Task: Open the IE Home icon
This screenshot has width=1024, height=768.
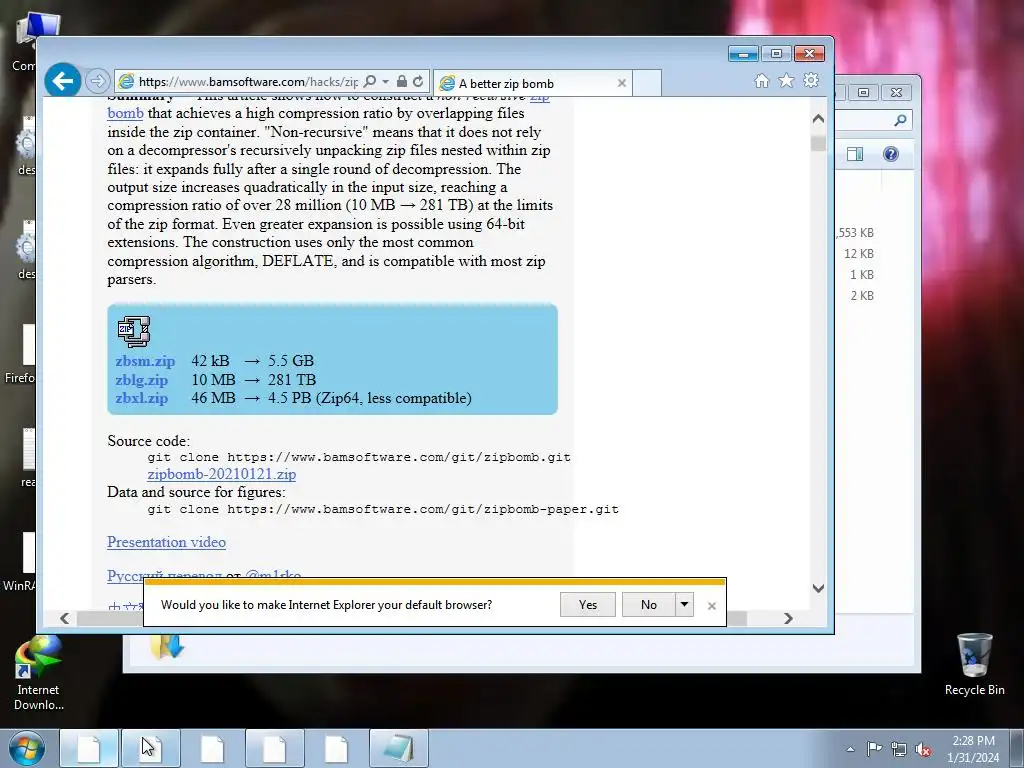Action: point(761,80)
